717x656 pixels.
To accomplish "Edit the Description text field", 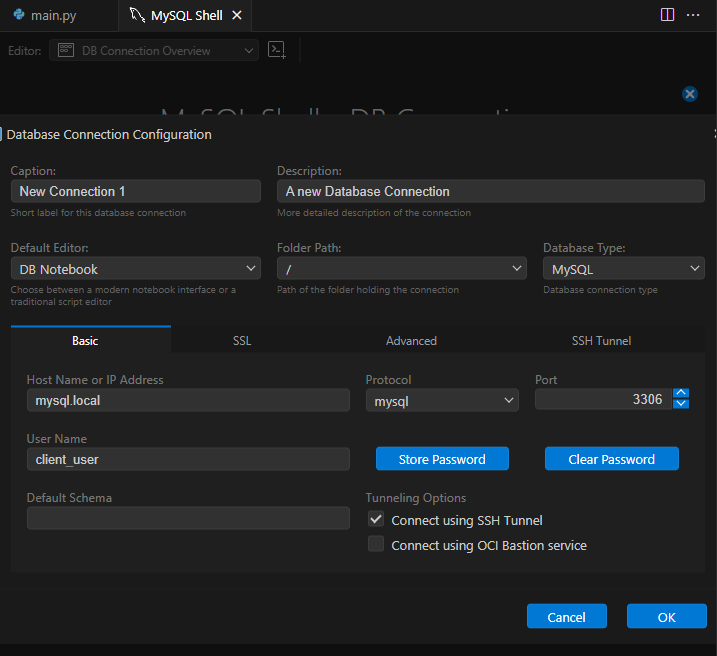I will coord(491,191).
